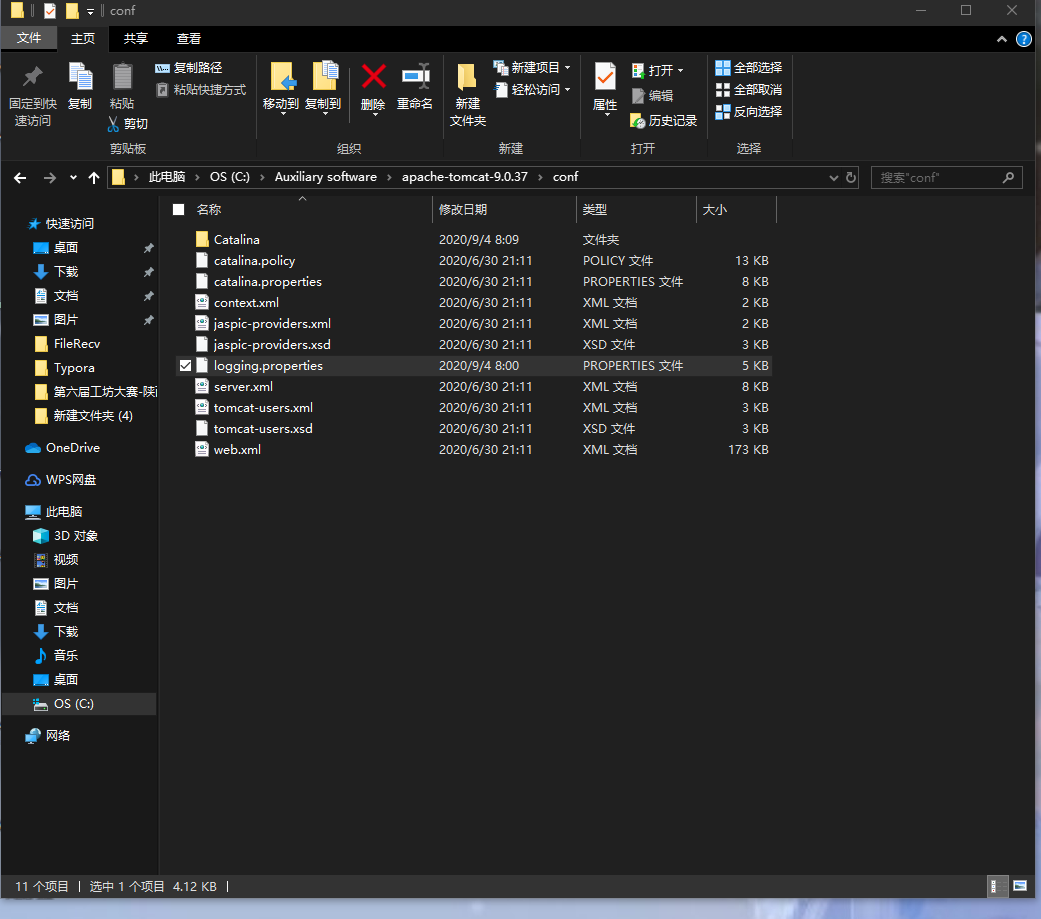Click Select all icon

tap(722, 67)
